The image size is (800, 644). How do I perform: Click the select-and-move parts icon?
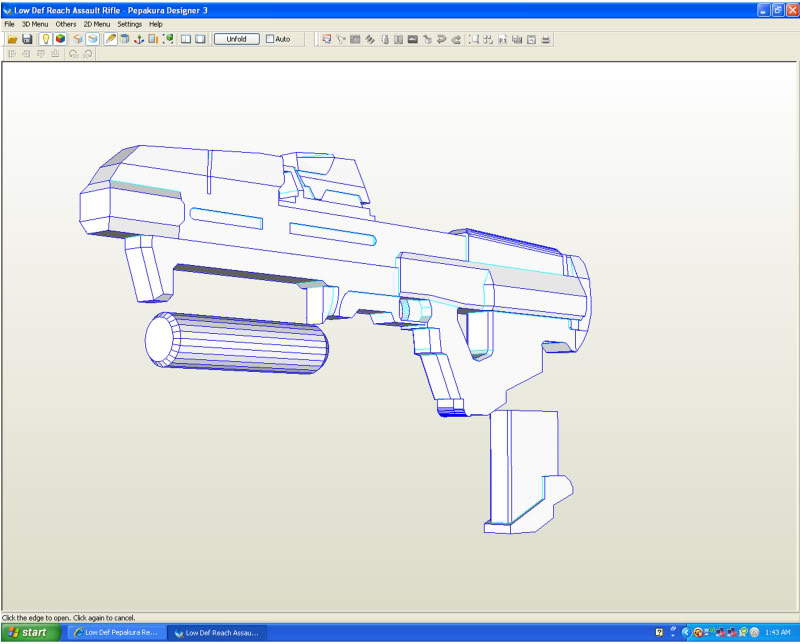pos(327,39)
